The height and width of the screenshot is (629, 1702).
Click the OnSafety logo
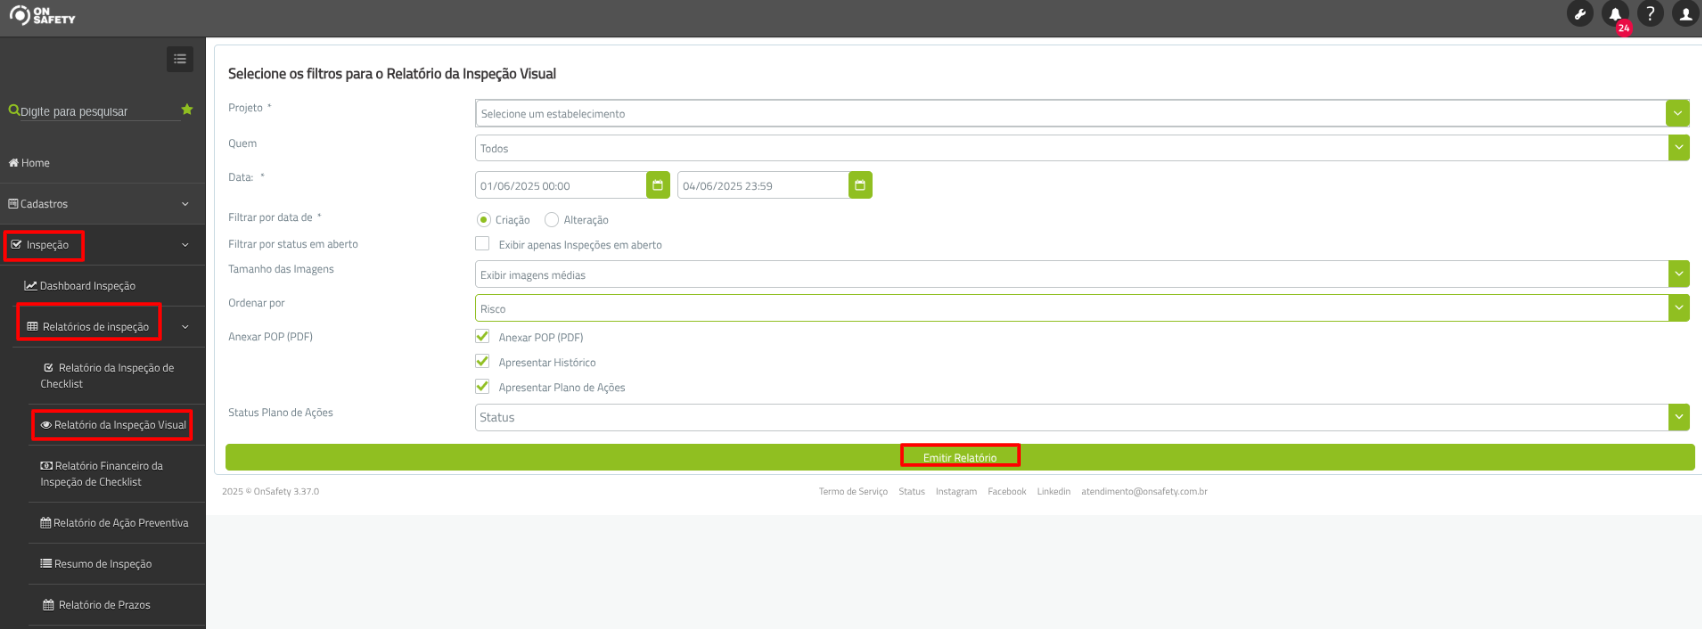tap(42, 15)
